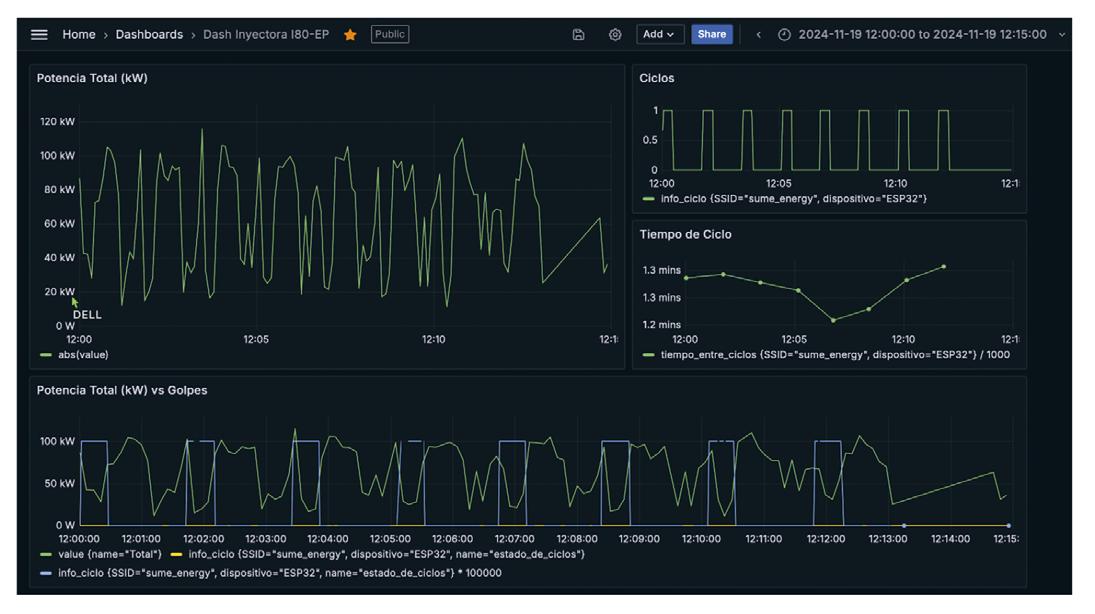The width and height of the screenshot is (1095, 614).
Task: Go to Home breadcrumb
Action: (79, 35)
